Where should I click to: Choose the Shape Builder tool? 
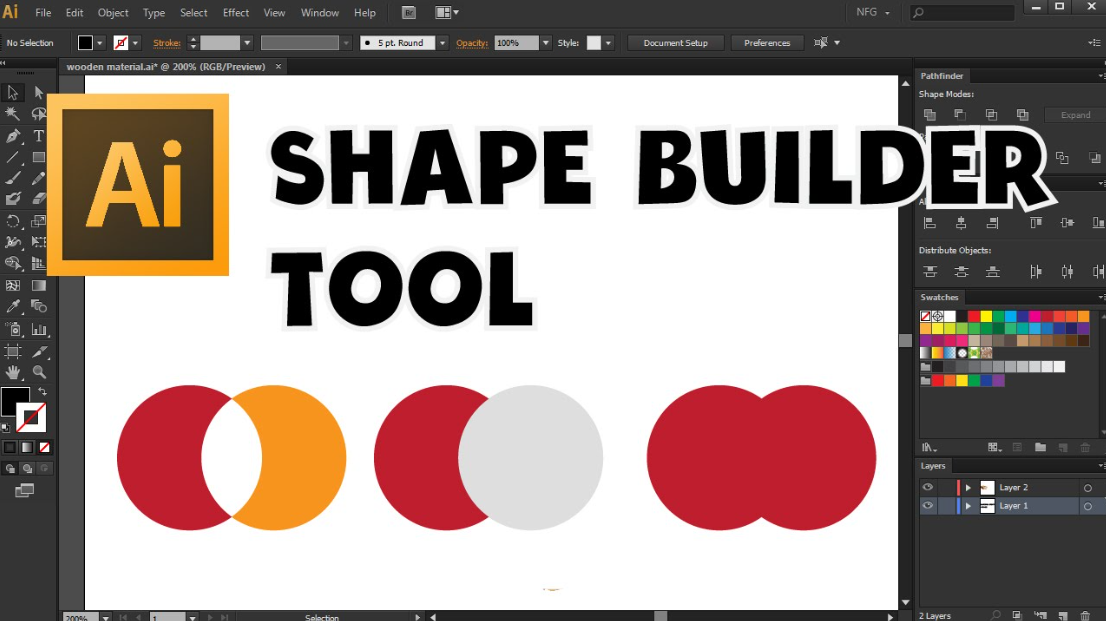13,263
